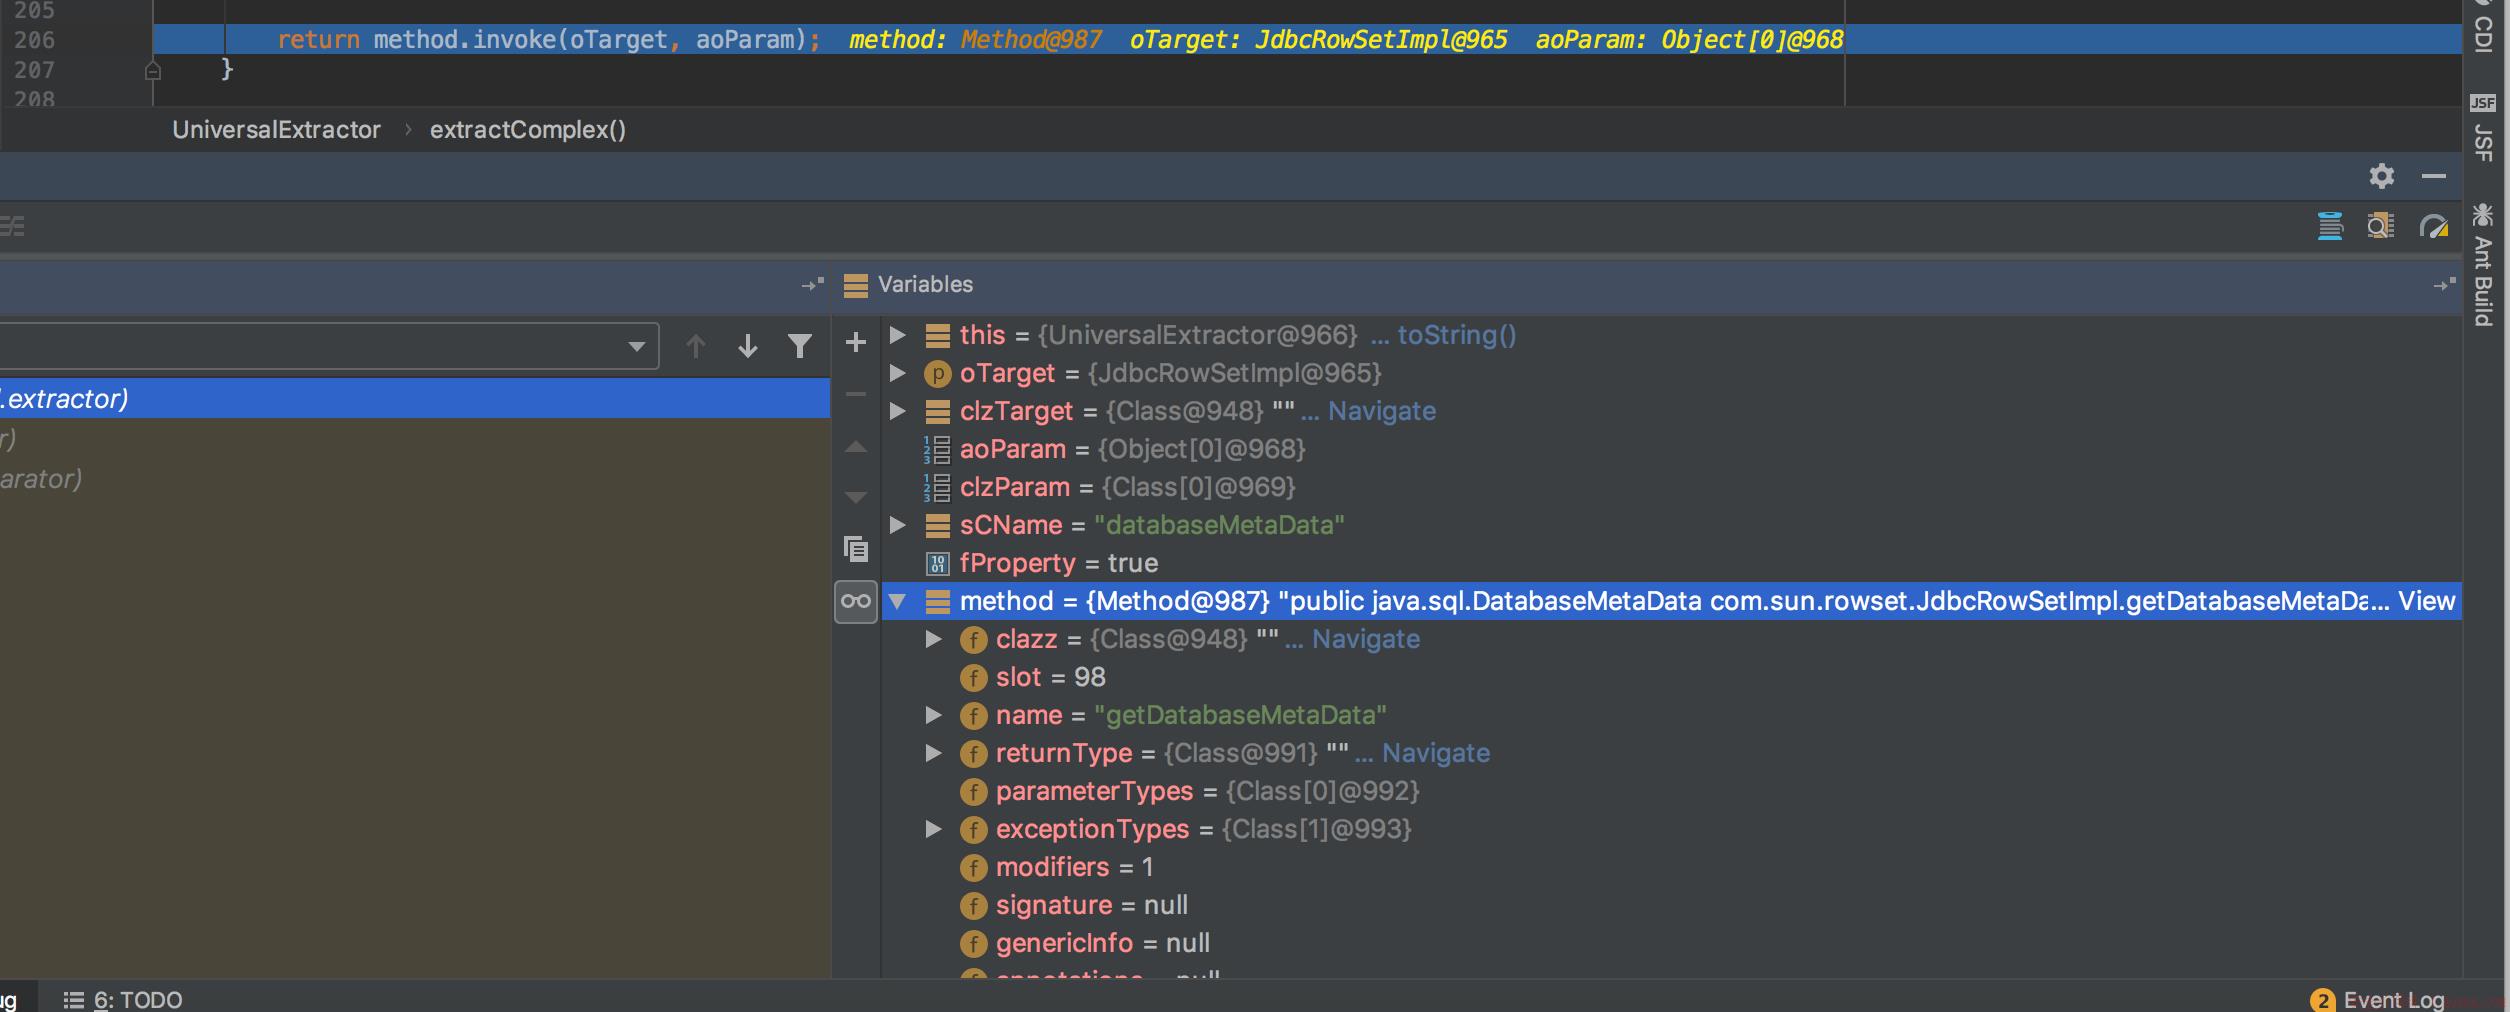The width and height of the screenshot is (2510, 1012).
Task: Expand the clazz field
Action: click(x=933, y=639)
